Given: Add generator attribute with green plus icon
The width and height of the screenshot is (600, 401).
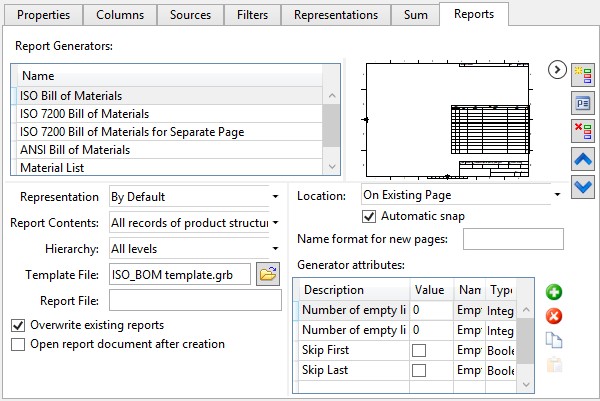Looking at the screenshot, I should pyautogui.click(x=554, y=292).
